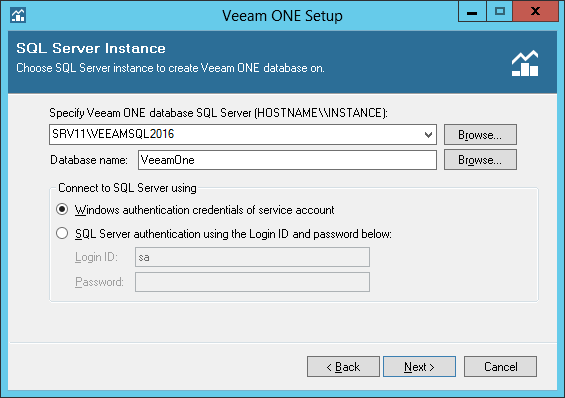Click the Database name field VeeamOne
This screenshot has height=398, width=565.
tap(287, 160)
